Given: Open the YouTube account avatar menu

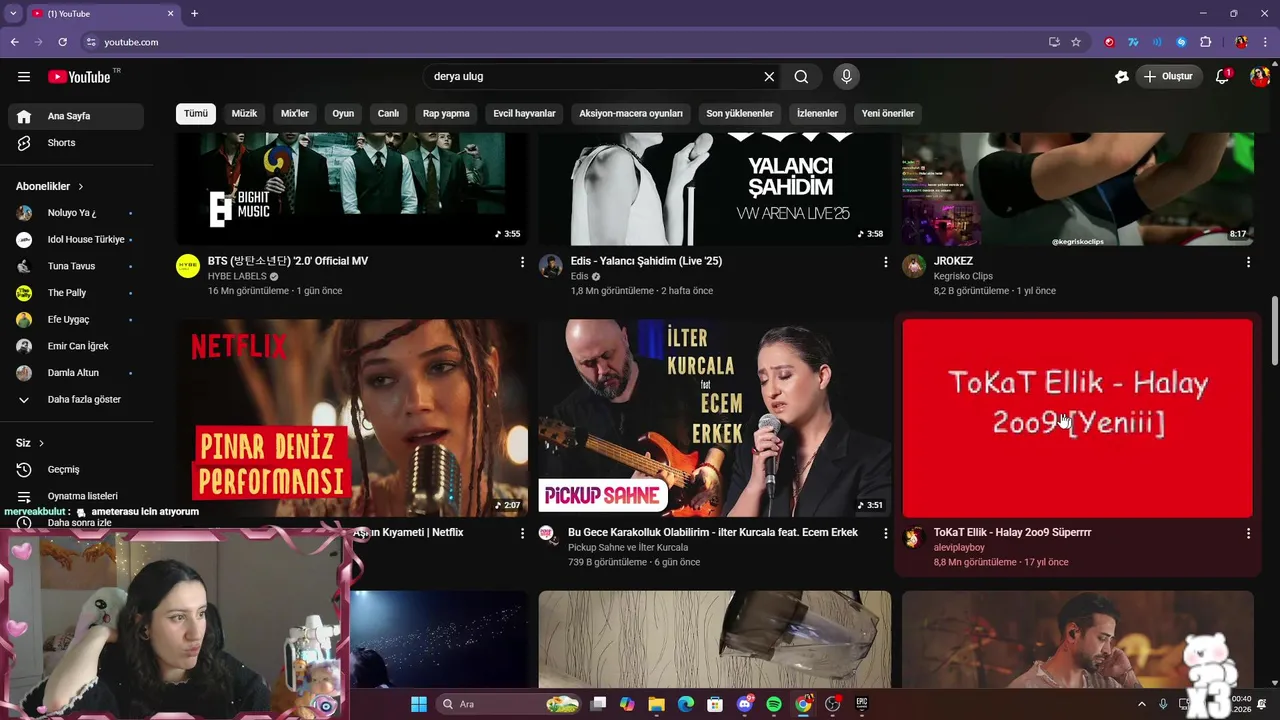Looking at the screenshot, I should pyautogui.click(x=1259, y=77).
